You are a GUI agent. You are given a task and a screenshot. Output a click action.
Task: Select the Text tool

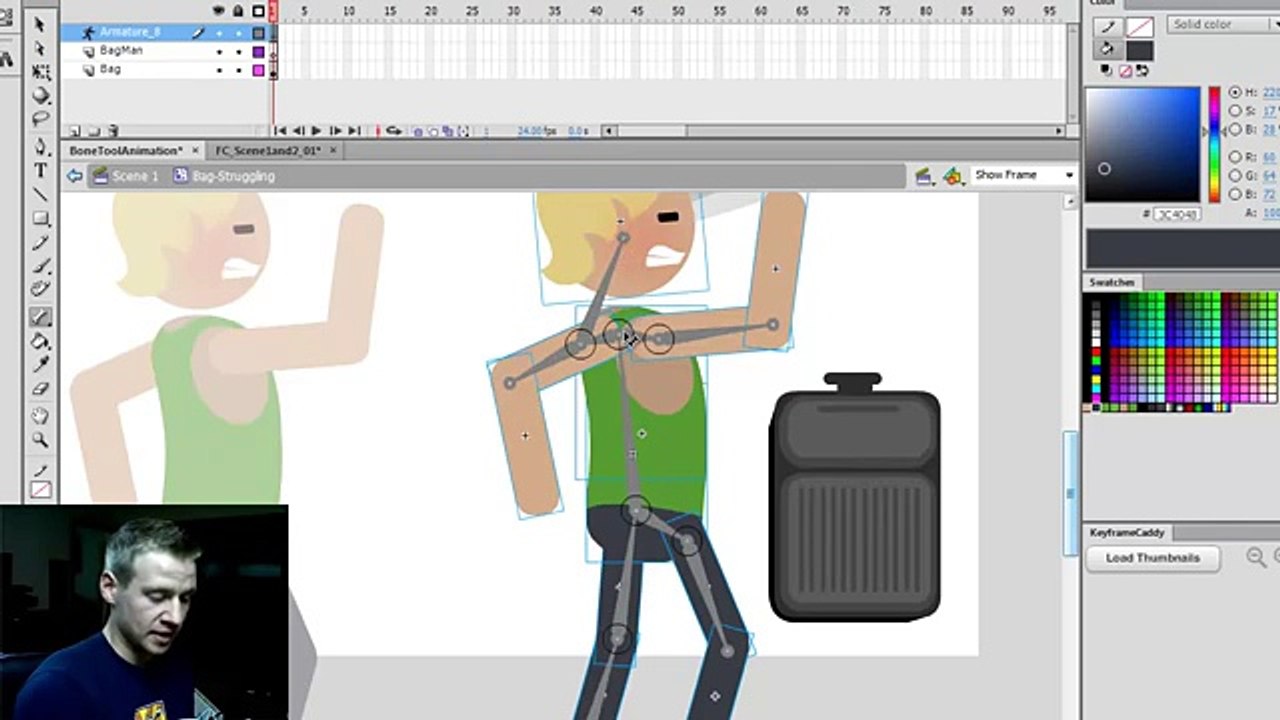point(40,170)
